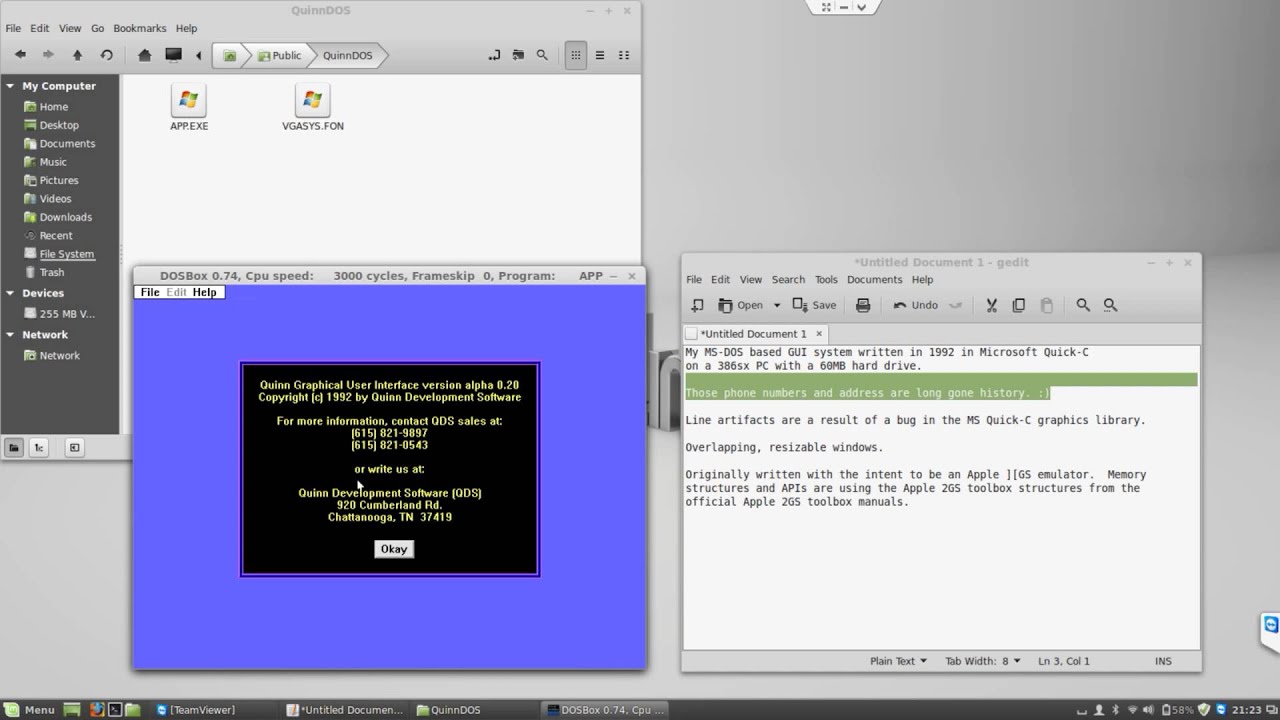Show the tree view in the sidebar
The height and width of the screenshot is (720, 1280).
(x=38, y=447)
